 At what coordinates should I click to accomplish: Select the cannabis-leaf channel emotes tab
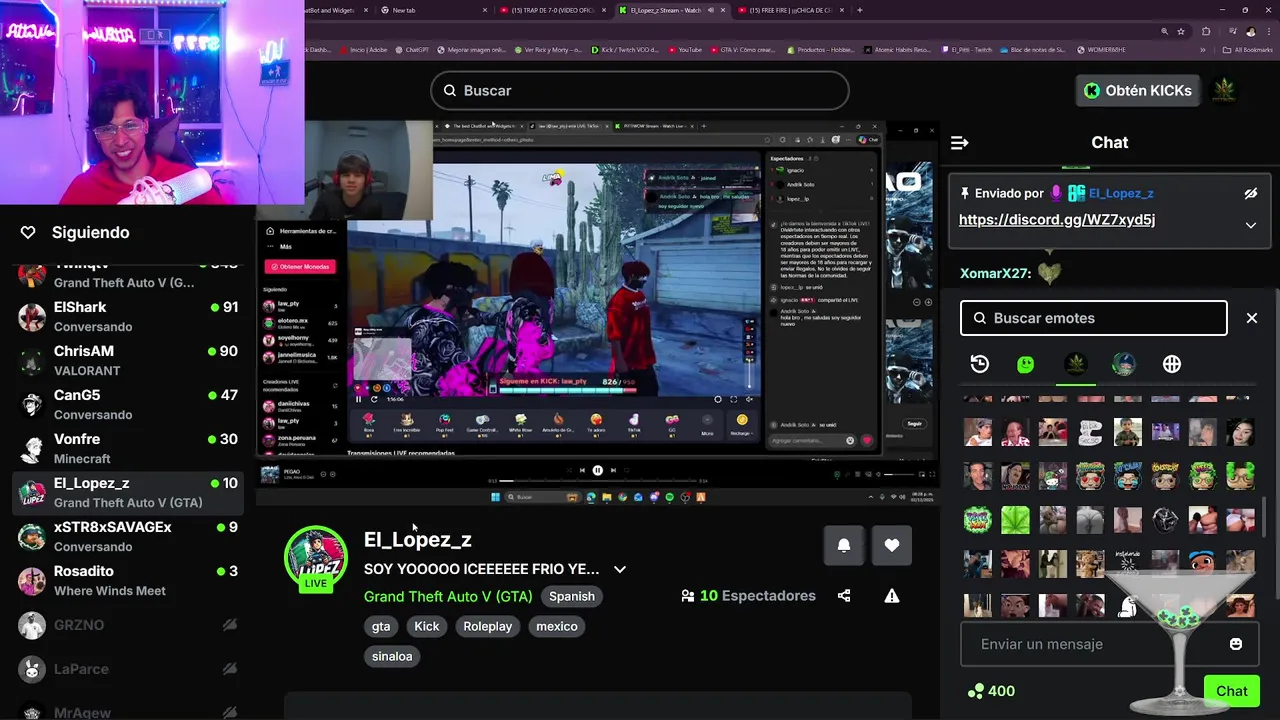coord(1075,365)
